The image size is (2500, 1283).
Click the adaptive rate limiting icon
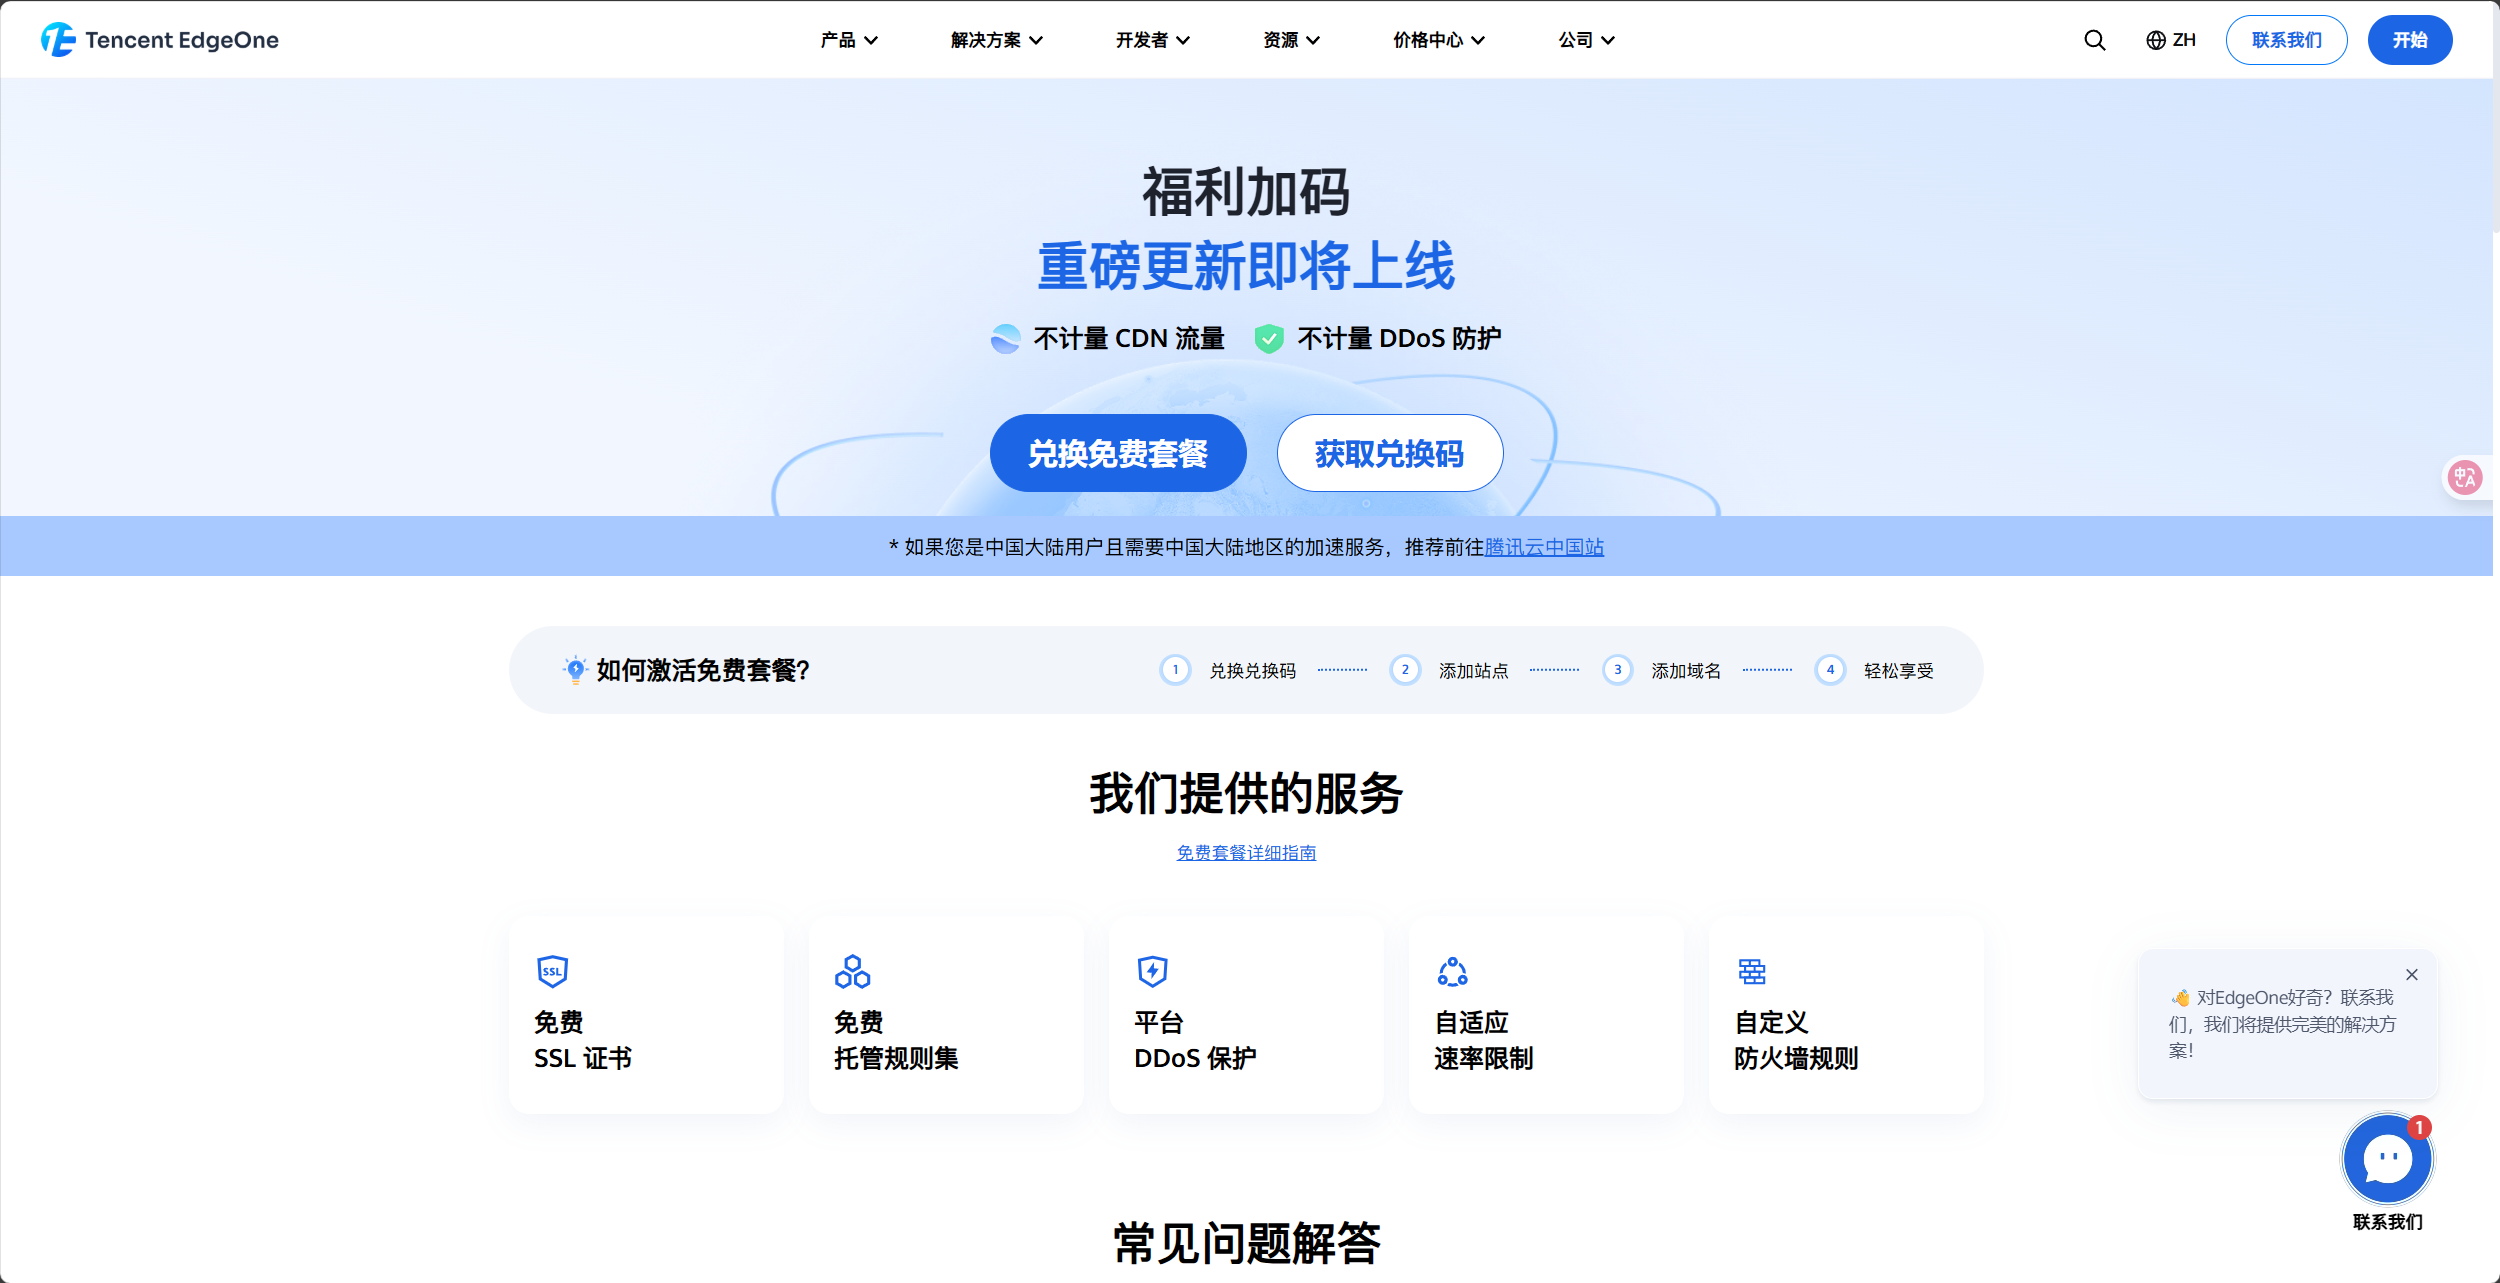click(1452, 971)
